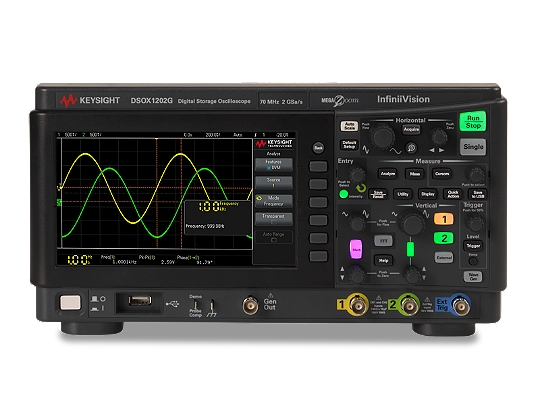Viewport: 540px width, 405px height.
Task: Push the softkey next to Features DVM
Action: 318,166
